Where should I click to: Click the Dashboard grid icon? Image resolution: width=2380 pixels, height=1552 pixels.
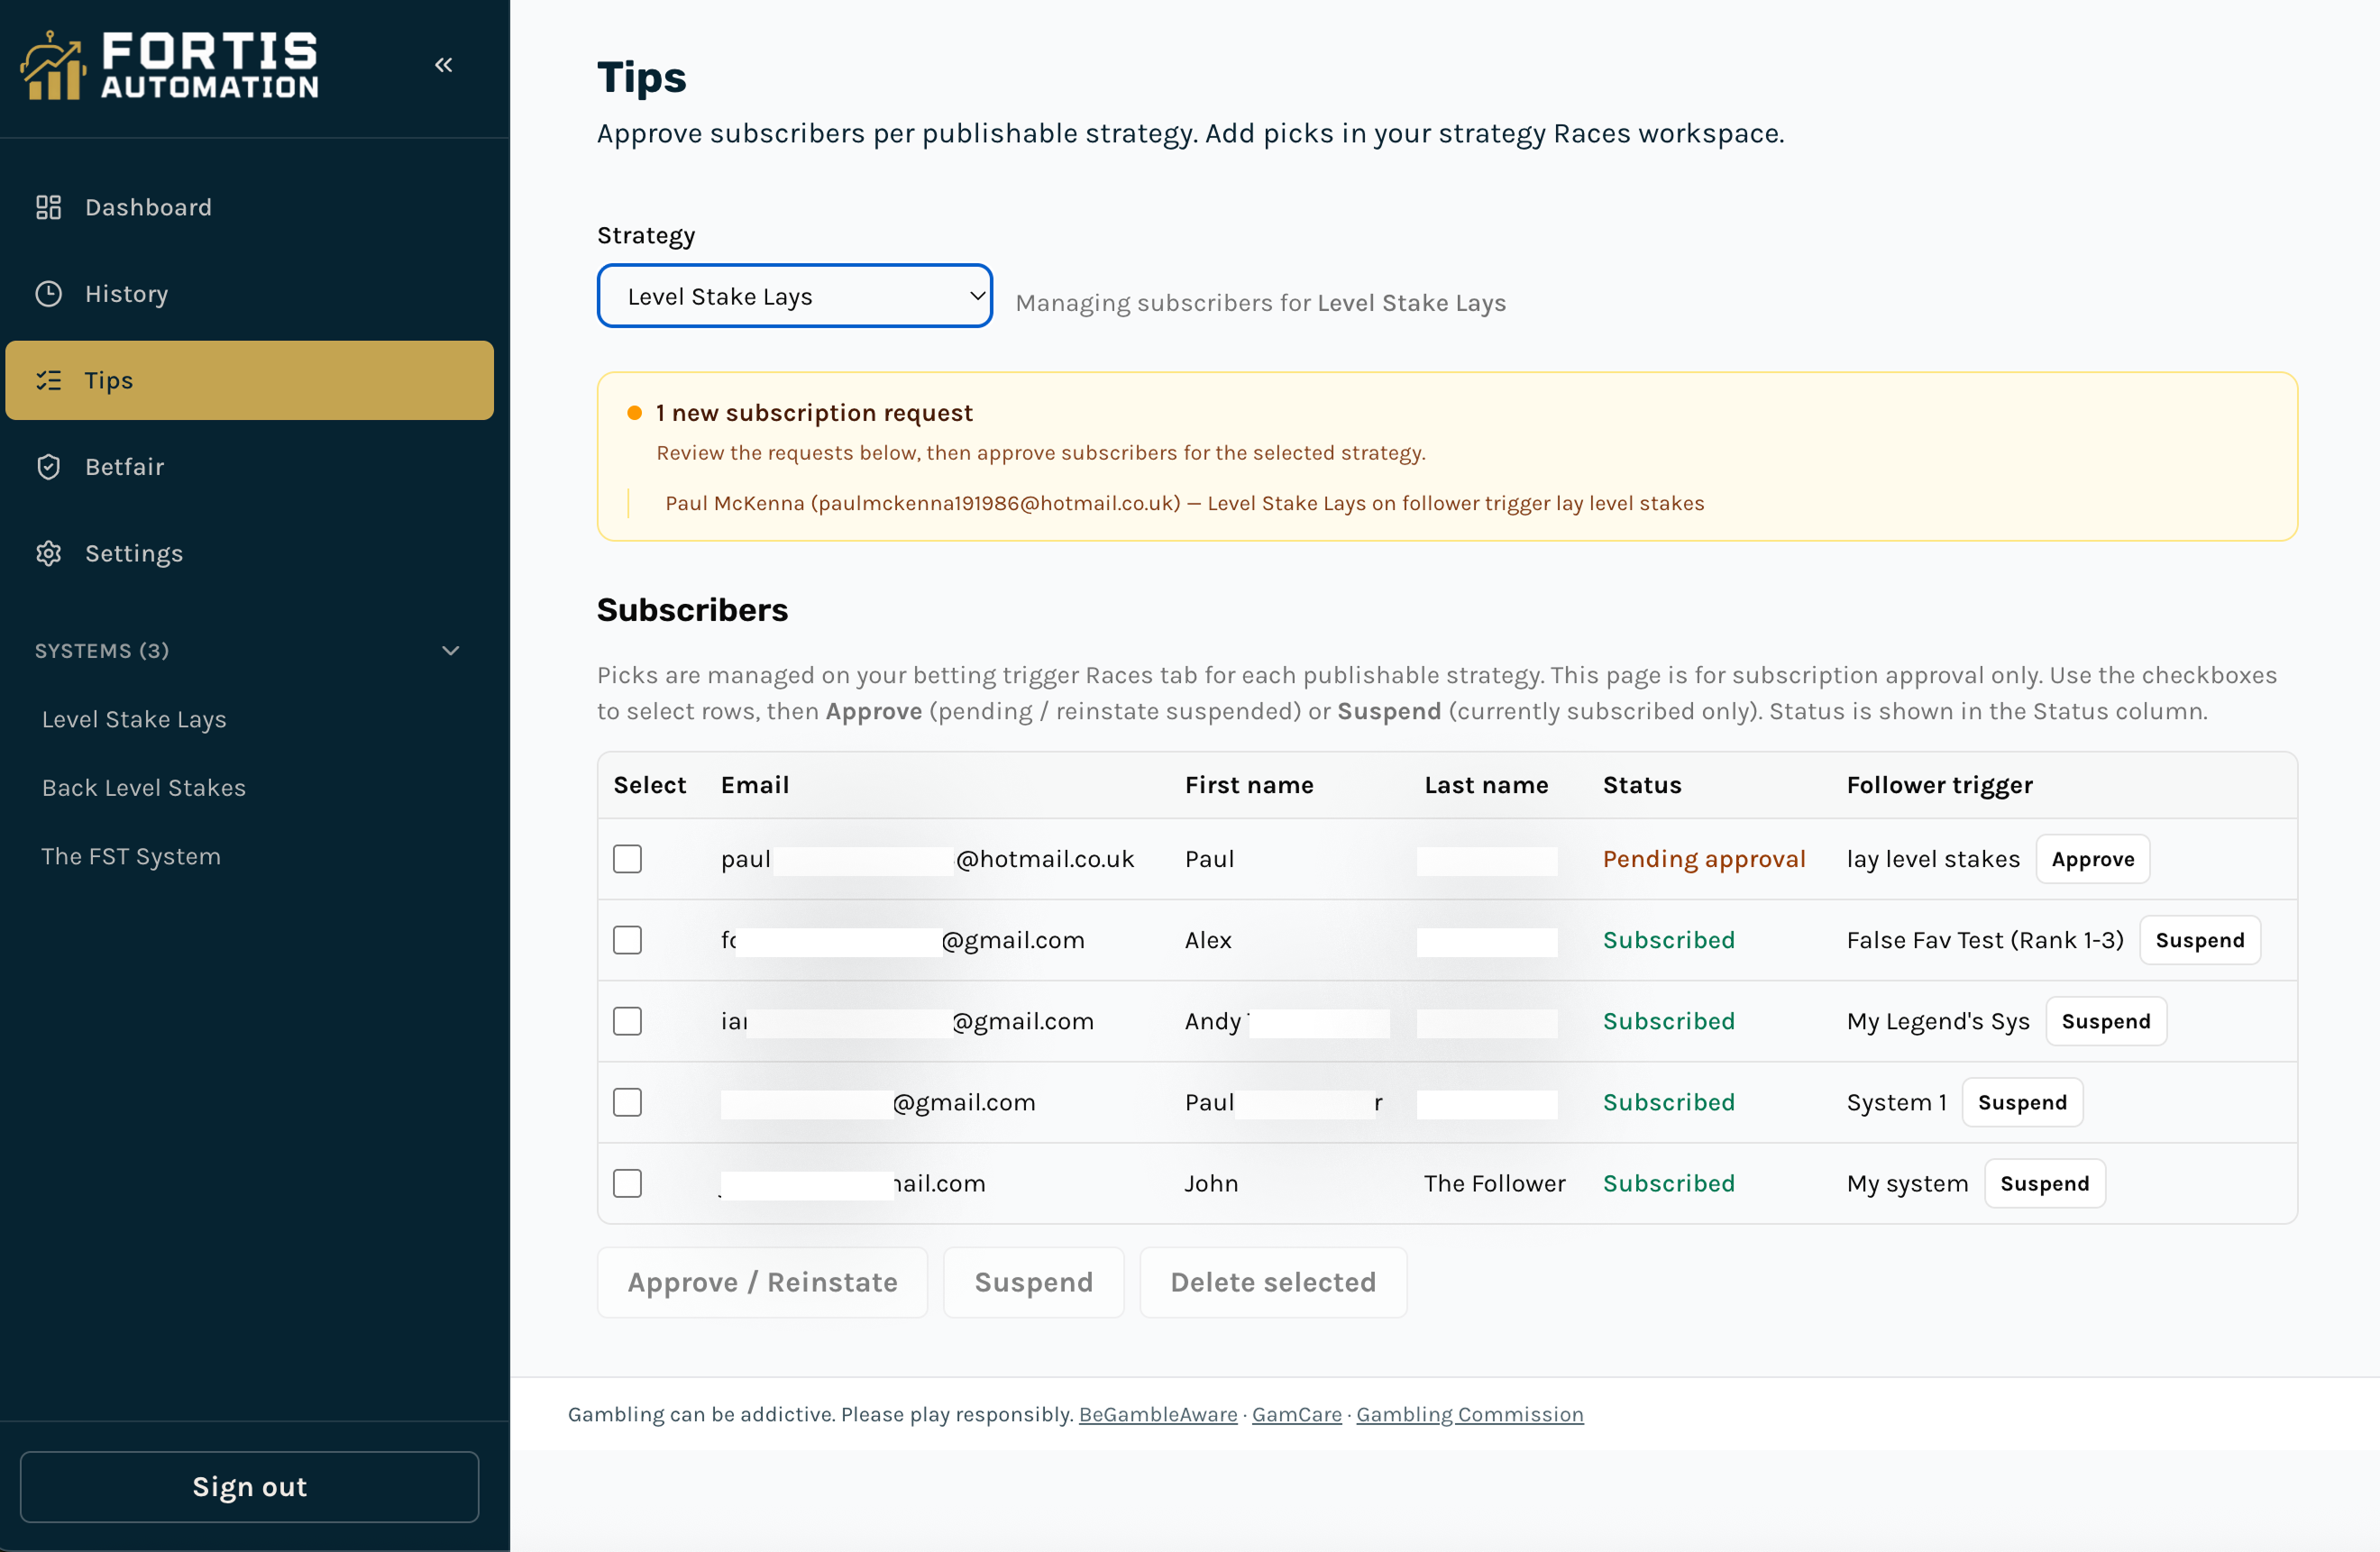pos(49,207)
